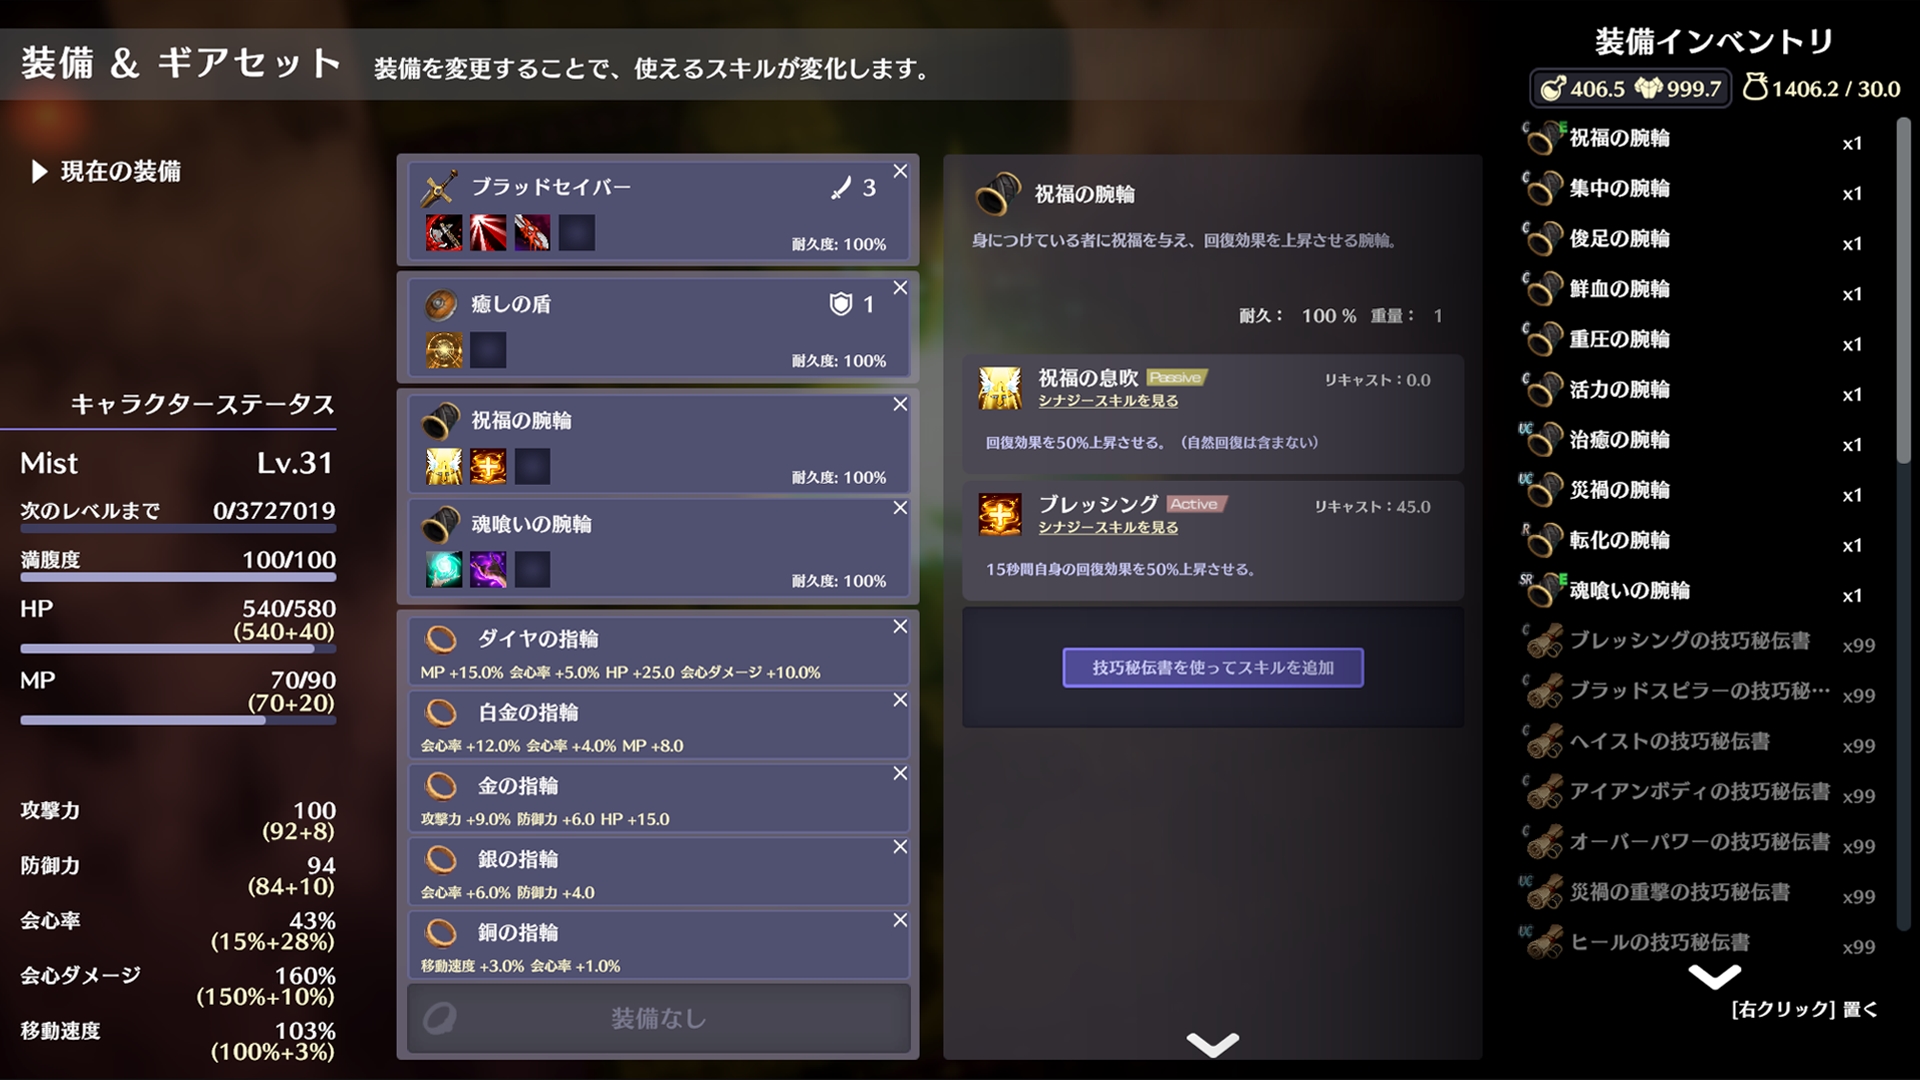The width and height of the screenshot is (1920, 1080).
Task: Click 技巧秘伝書を使ってスキルを追加 button
Action: 1213,667
